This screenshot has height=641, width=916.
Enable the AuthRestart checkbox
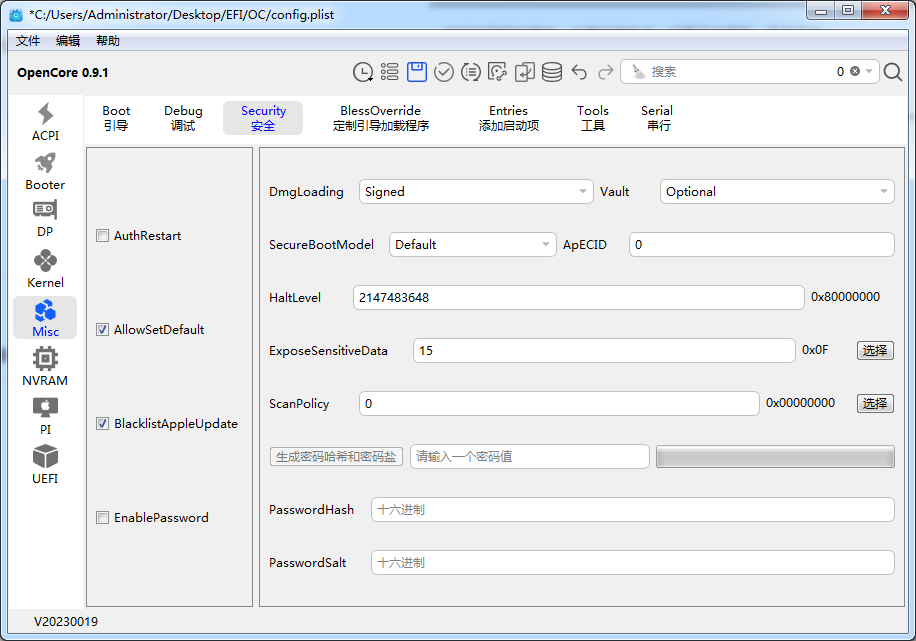click(102, 236)
